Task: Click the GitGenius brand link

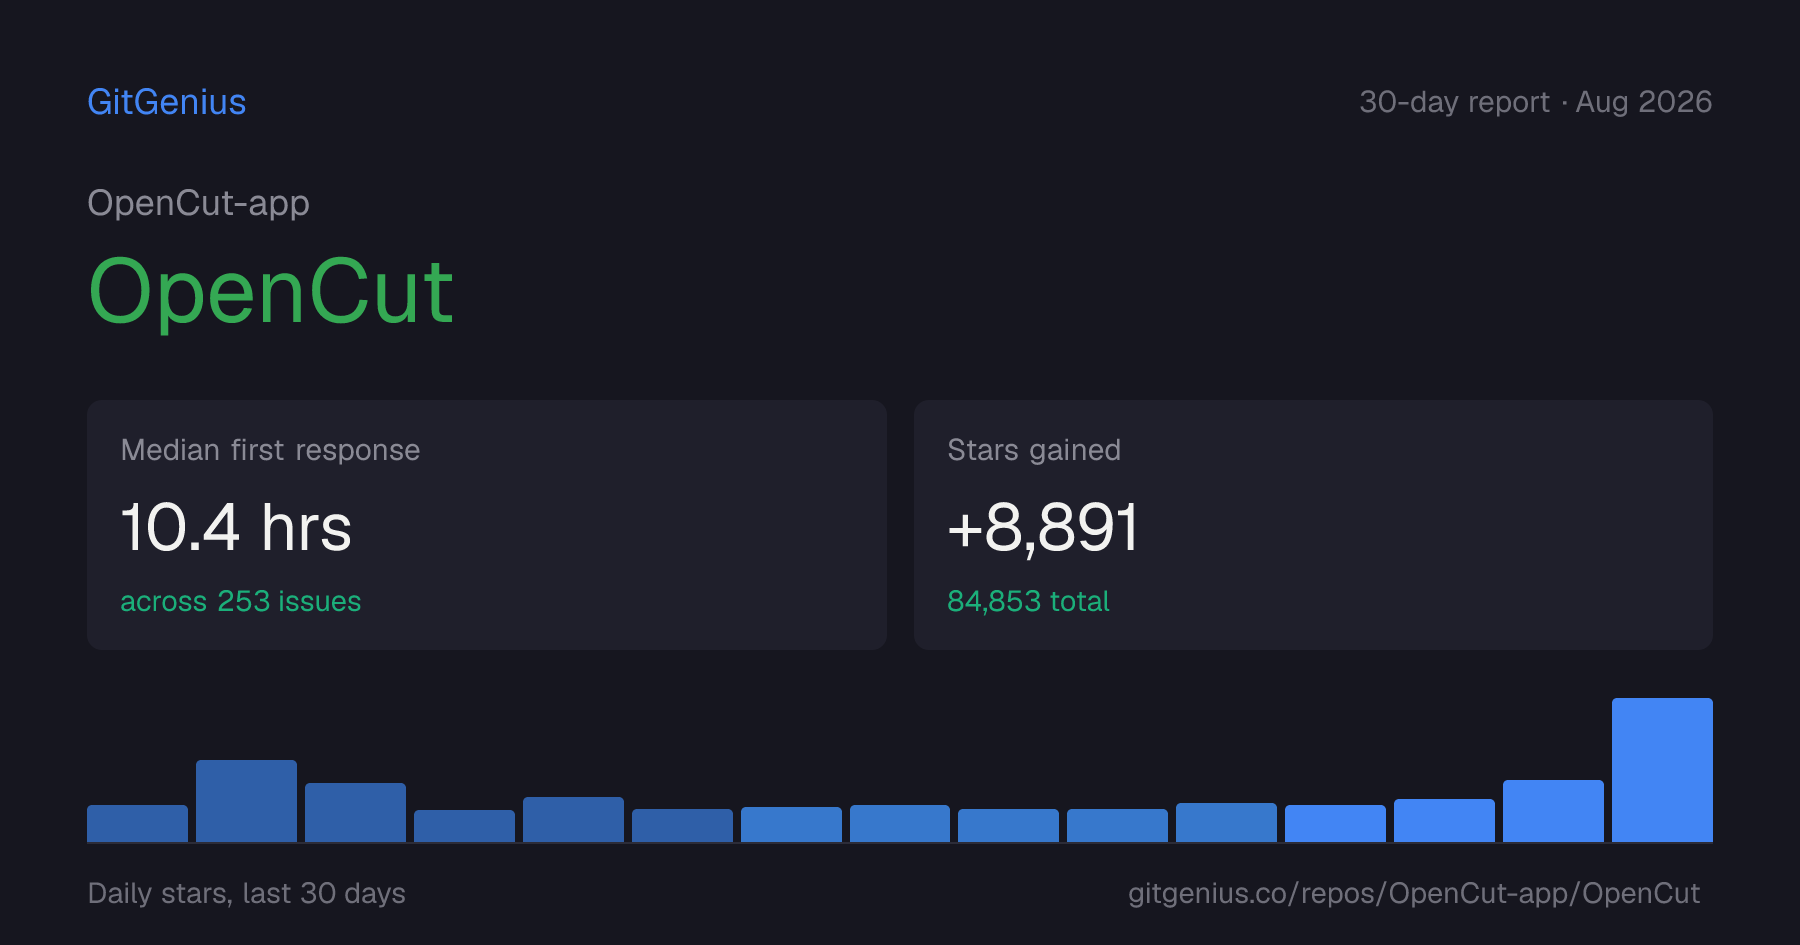Action: [x=166, y=102]
